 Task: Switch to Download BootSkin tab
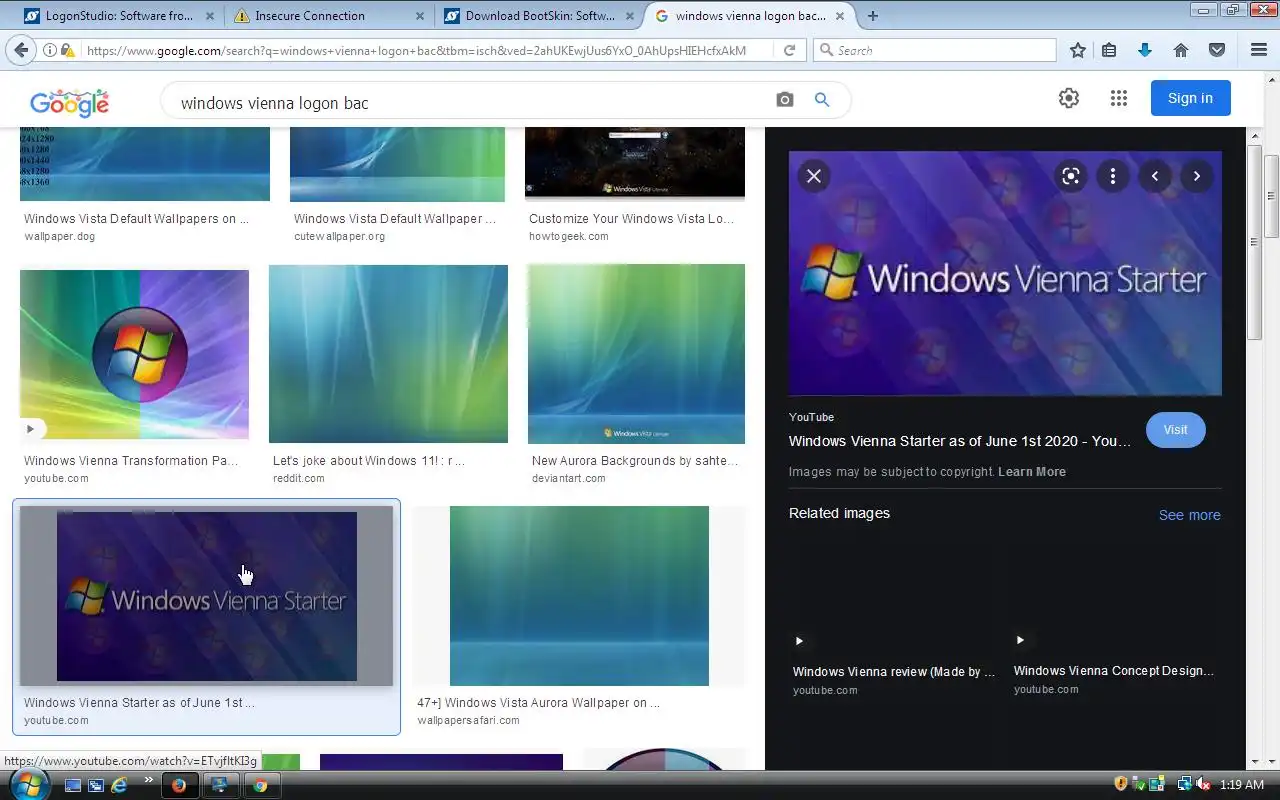coord(539,16)
